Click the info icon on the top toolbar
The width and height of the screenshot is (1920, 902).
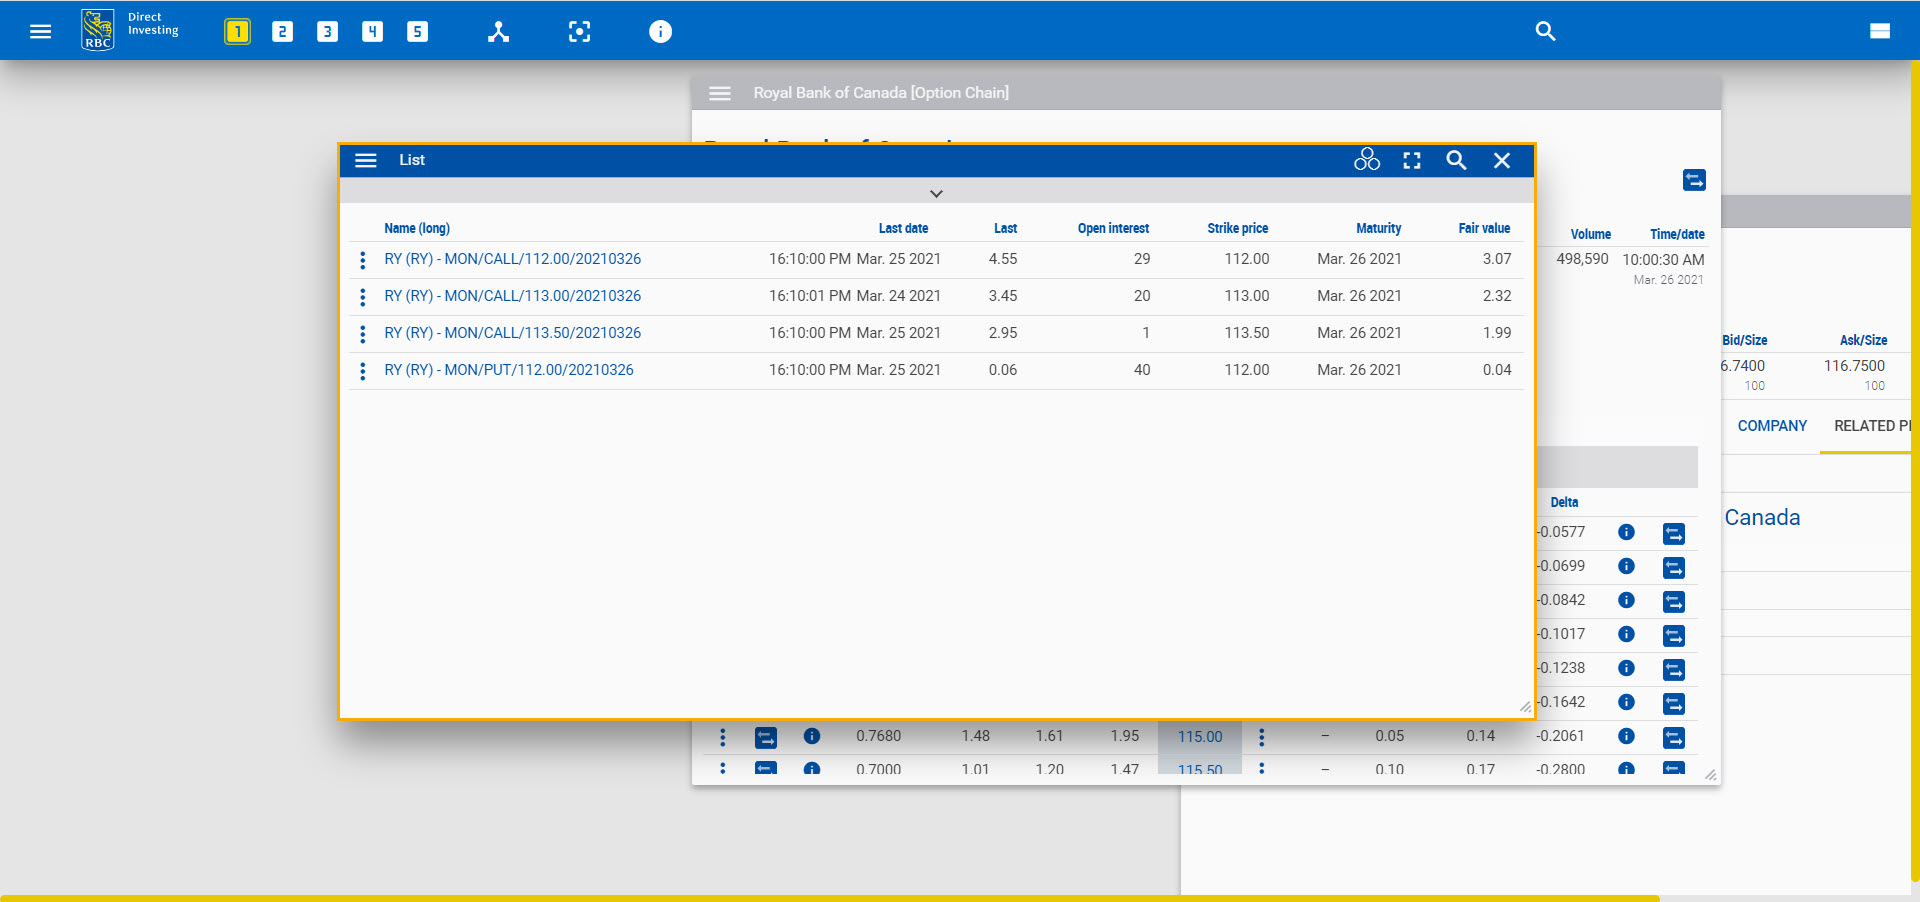click(x=660, y=31)
